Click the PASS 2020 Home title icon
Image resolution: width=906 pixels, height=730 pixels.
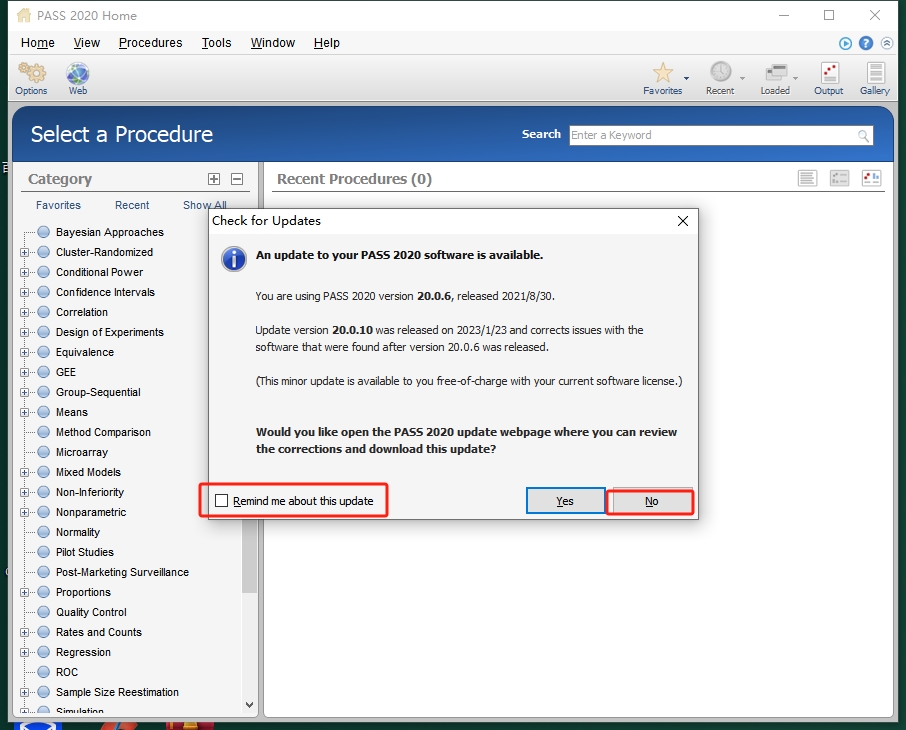point(24,16)
